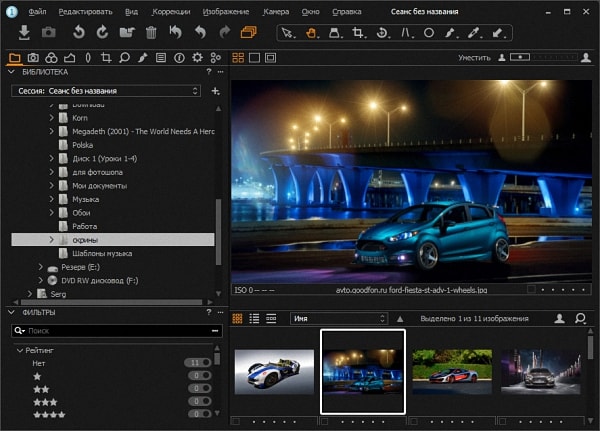Screen dimensions: 600x431
Task: Expand the Обои folder
Action: click(x=52, y=212)
